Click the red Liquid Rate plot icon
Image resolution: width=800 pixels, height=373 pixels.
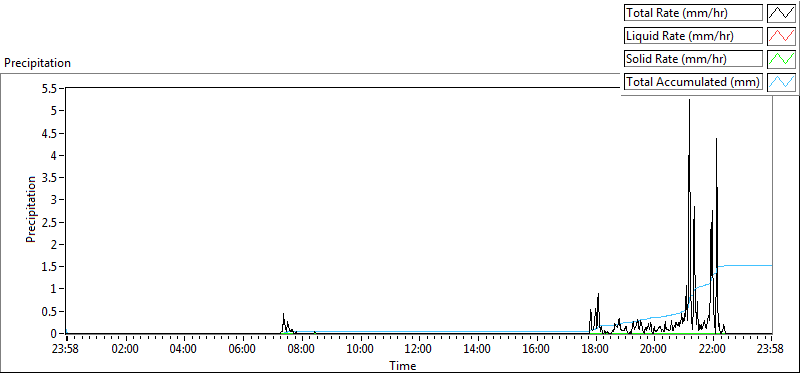[x=781, y=36]
